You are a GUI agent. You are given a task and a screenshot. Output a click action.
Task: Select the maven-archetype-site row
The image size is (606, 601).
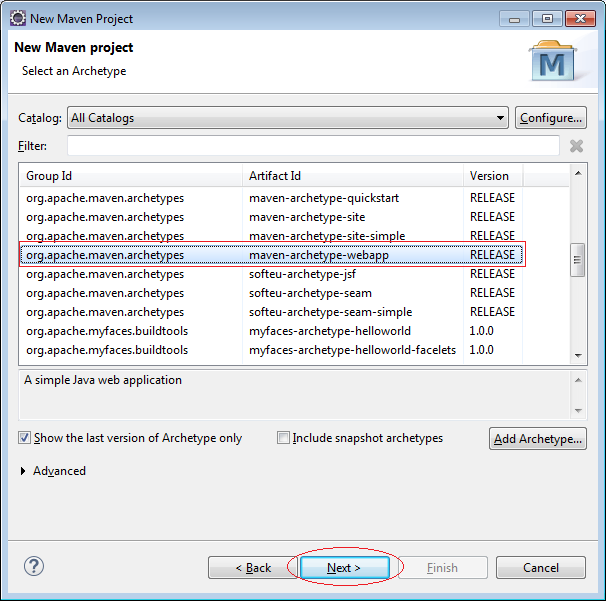[x=271, y=217]
